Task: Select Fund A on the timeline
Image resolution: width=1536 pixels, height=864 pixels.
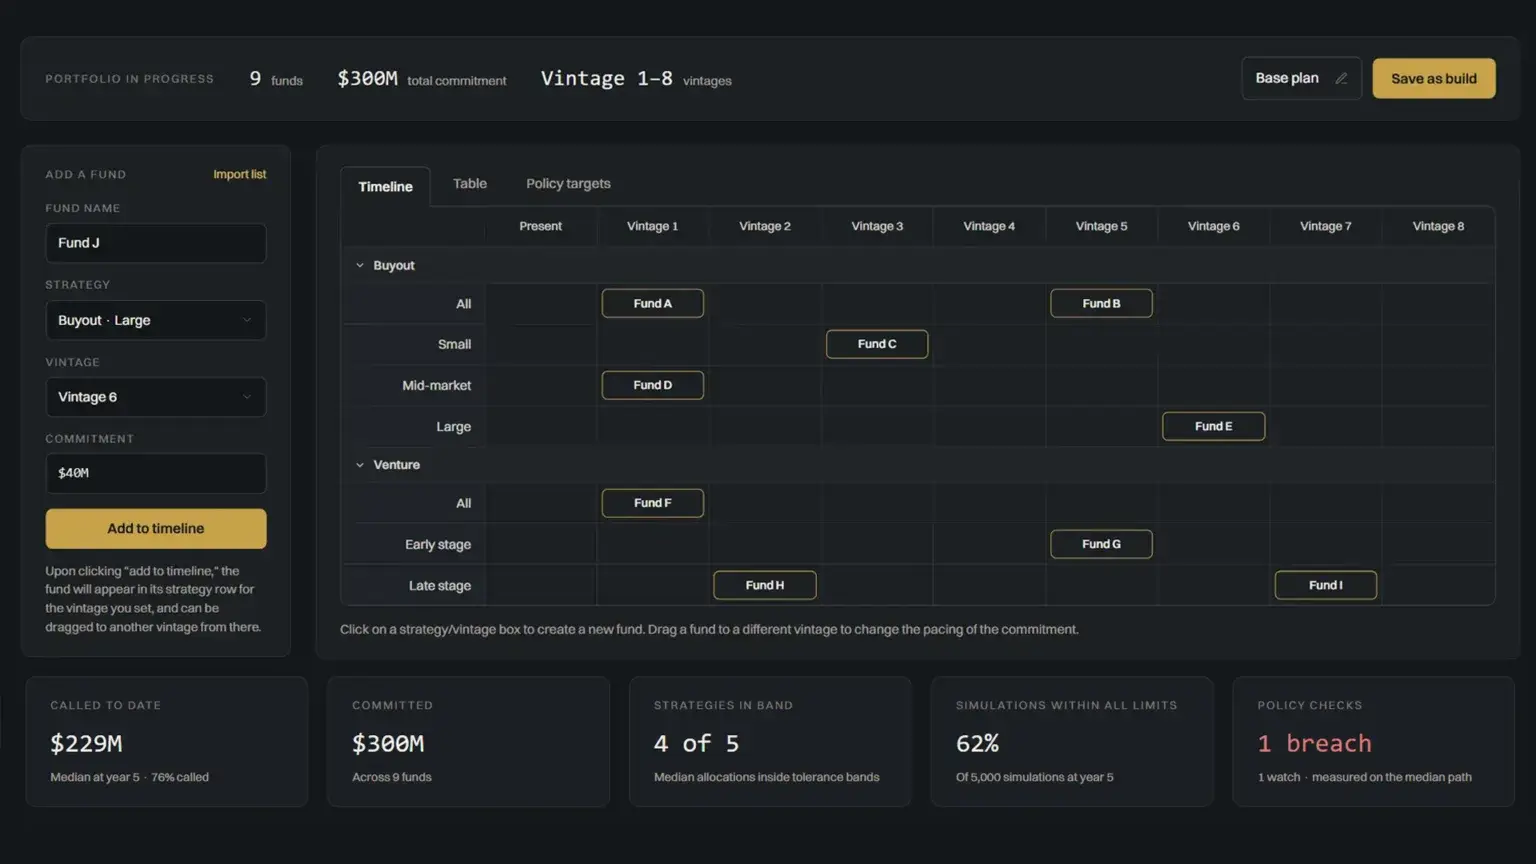Action: click(653, 303)
